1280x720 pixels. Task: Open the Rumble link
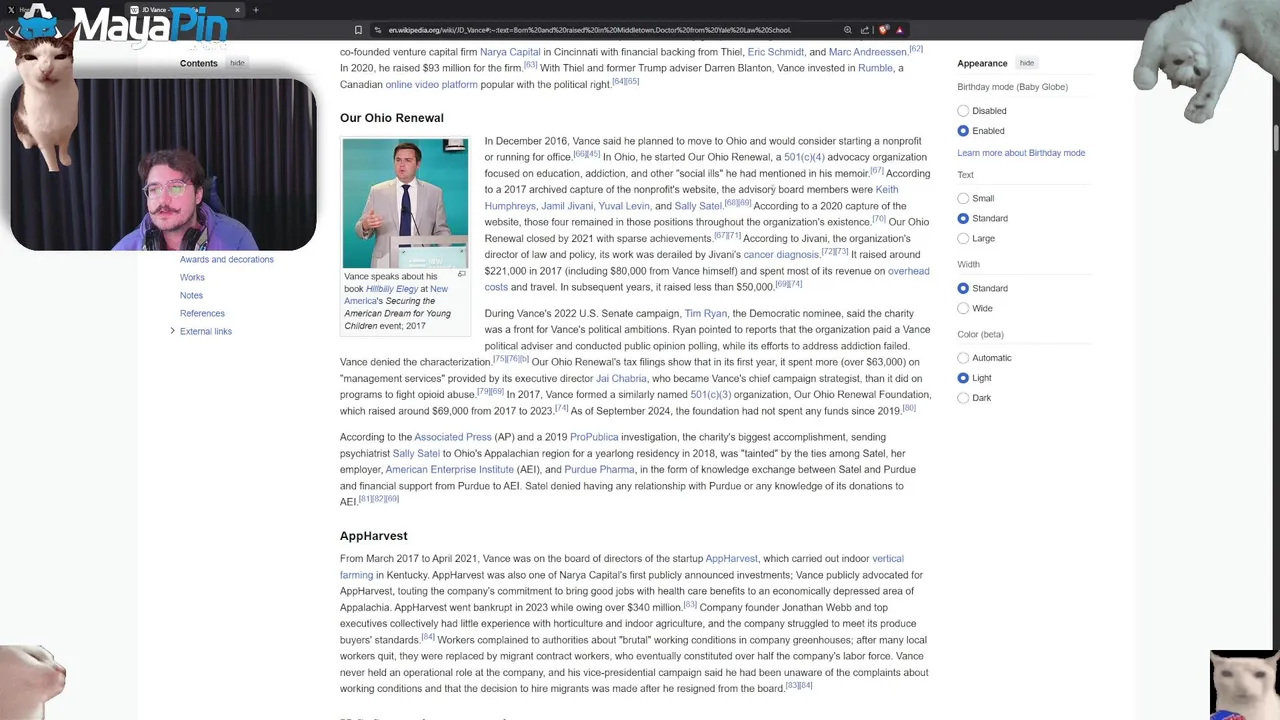(875, 68)
